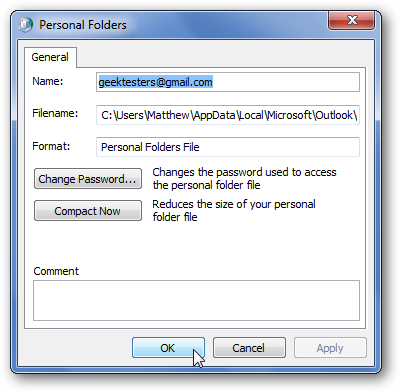The height and width of the screenshot is (392, 400).
Task: Click the 'Reduces the size' description text
Action: pyautogui.click(x=234, y=210)
